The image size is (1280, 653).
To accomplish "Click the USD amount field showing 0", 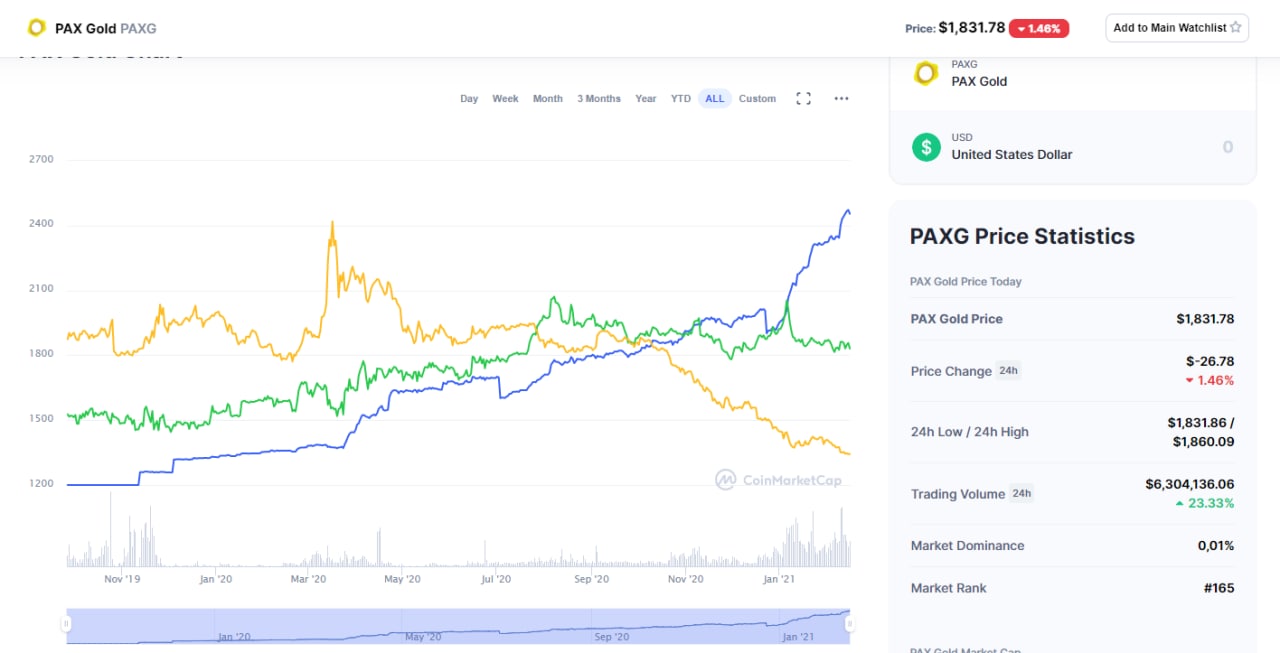I will (1227, 147).
